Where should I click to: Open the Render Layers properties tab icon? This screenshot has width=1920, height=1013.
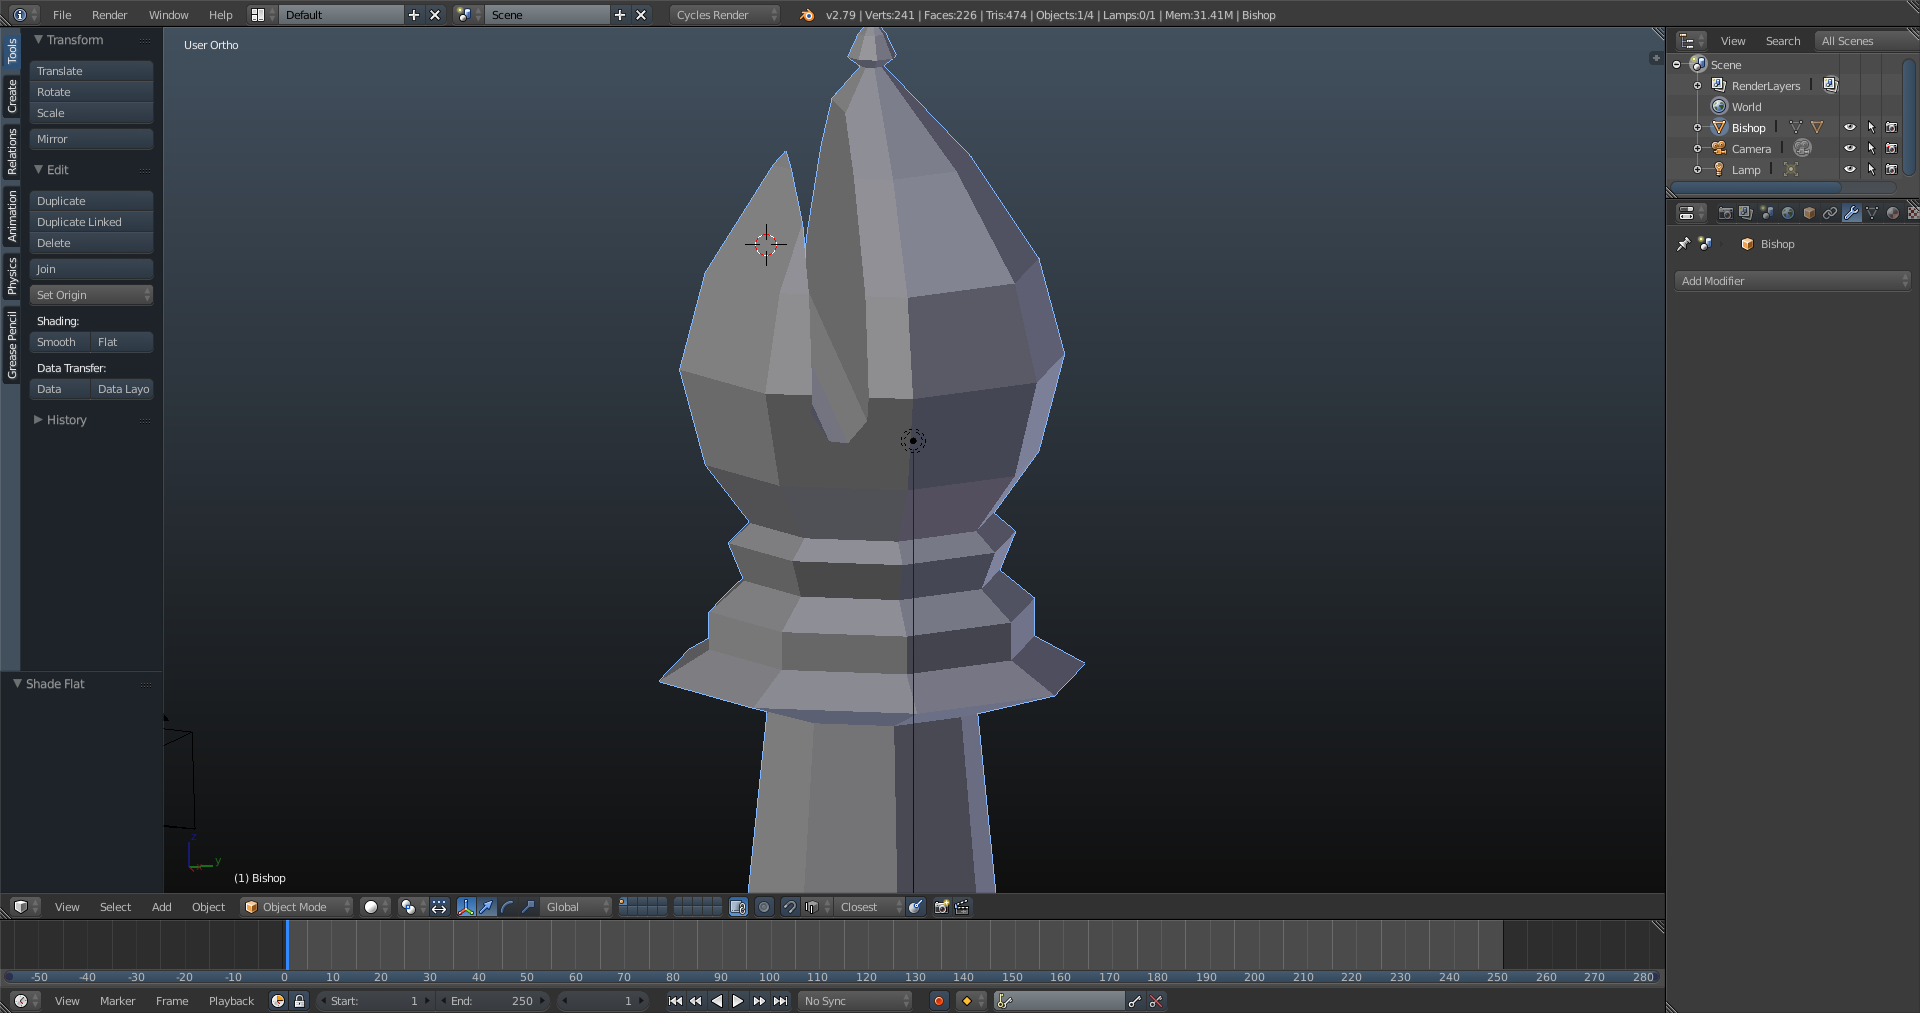(1746, 213)
